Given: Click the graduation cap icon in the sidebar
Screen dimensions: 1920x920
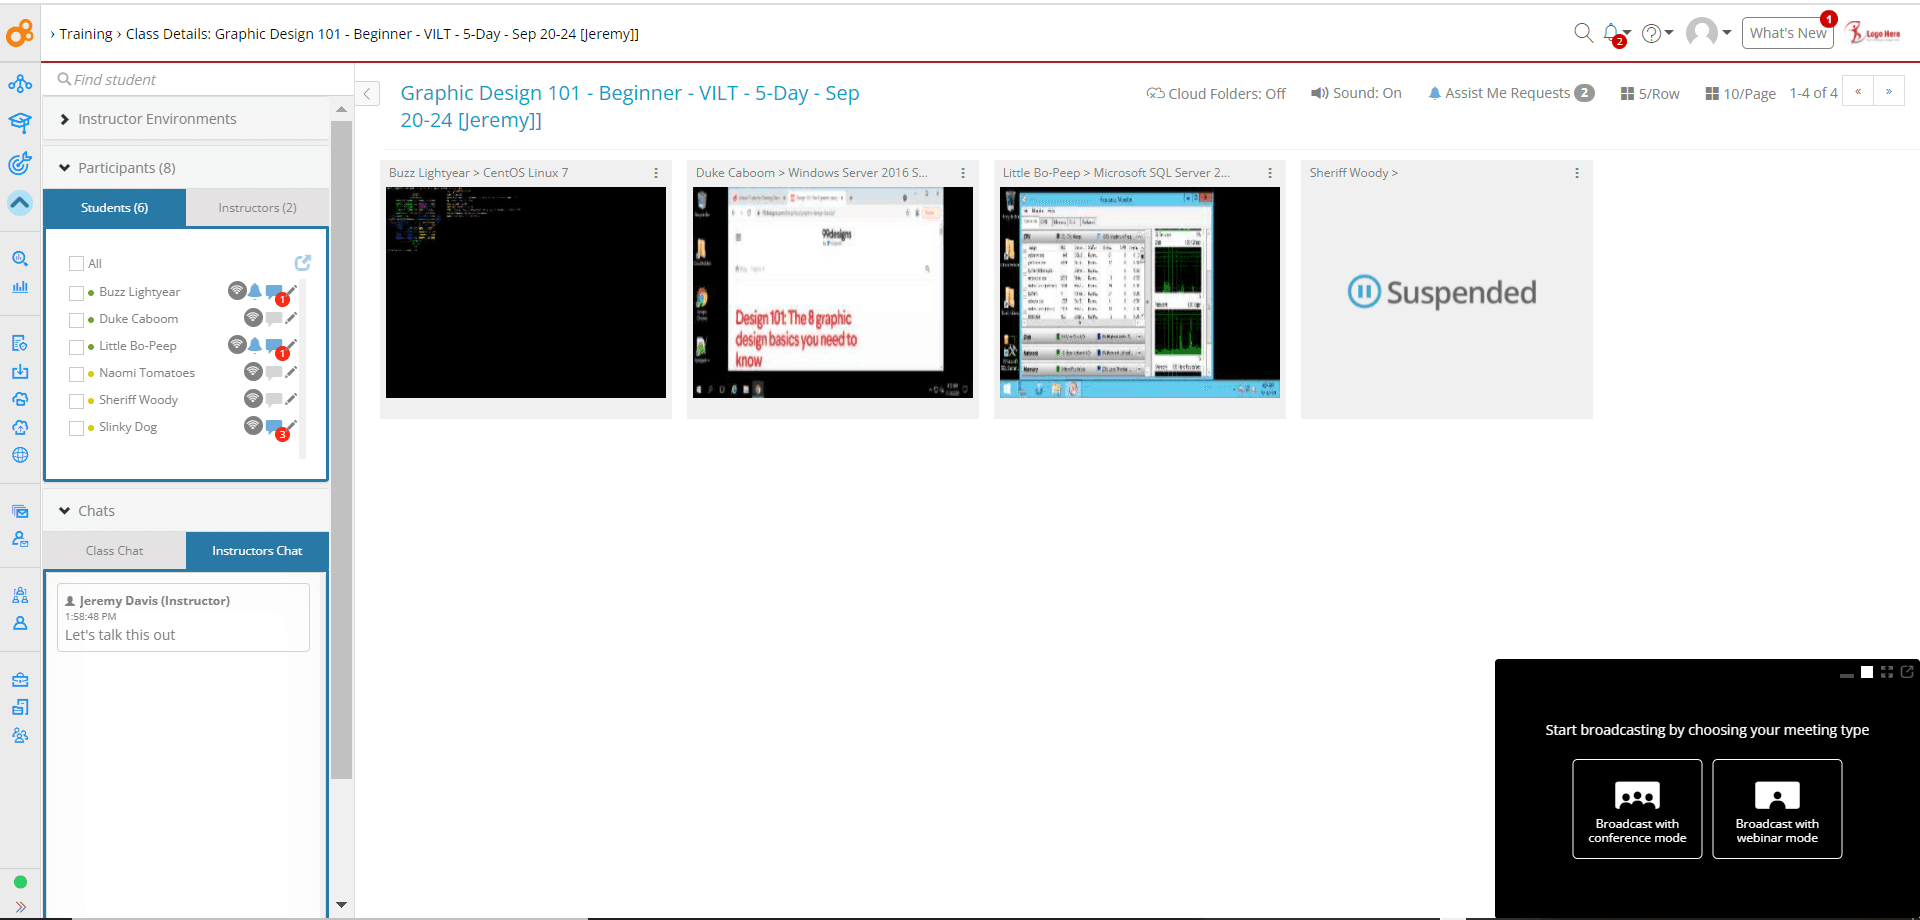Looking at the screenshot, I should coord(20,123).
